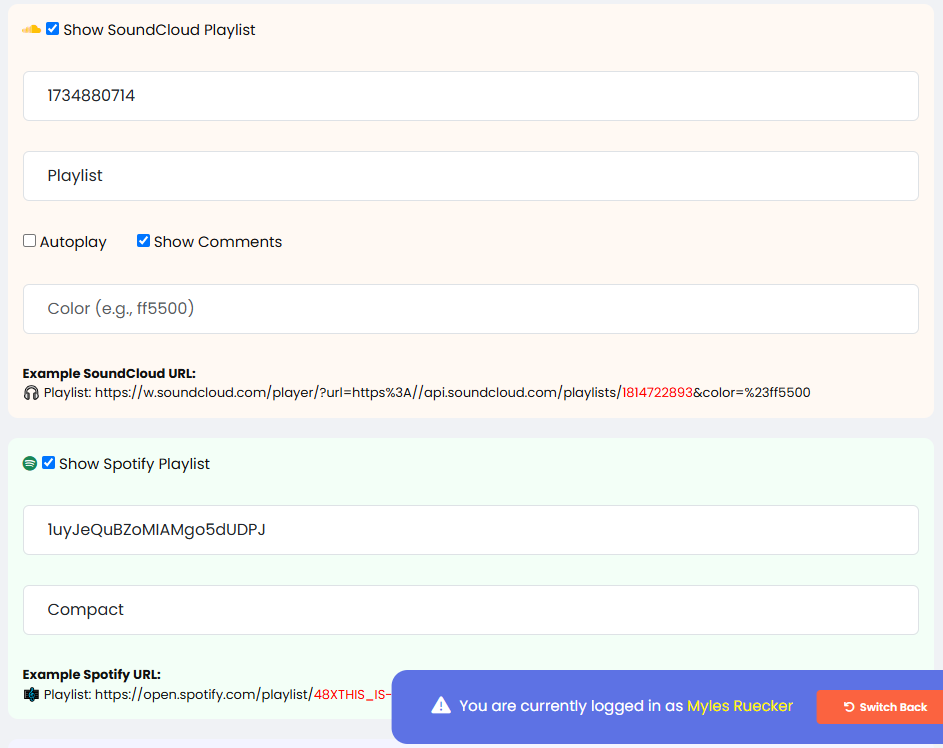Open the Spotify Compact layout dropdown

point(470,610)
